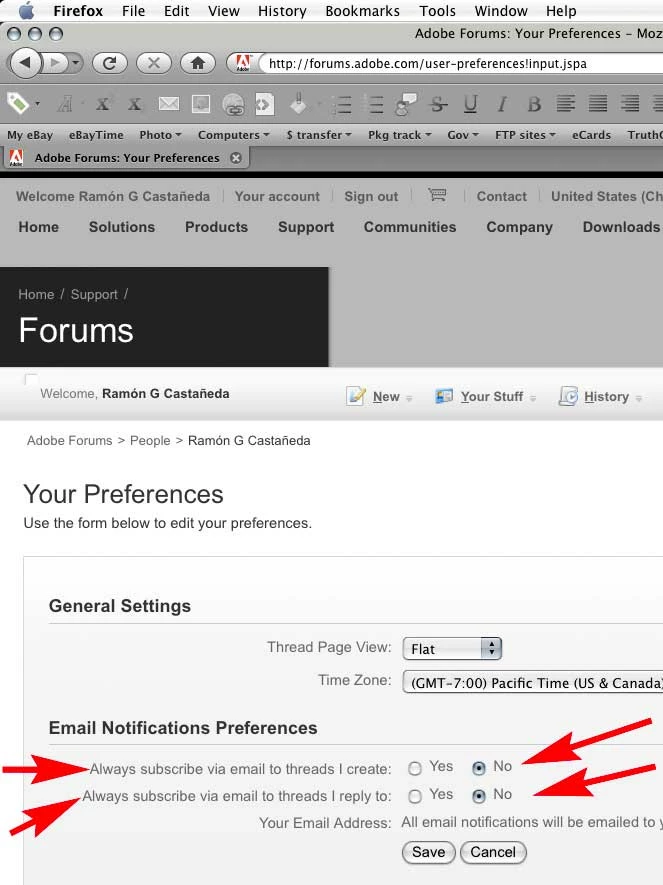Click the Support breadcrumb above Forums
This screenshot has height=885, width=663.
click(94, 294)
